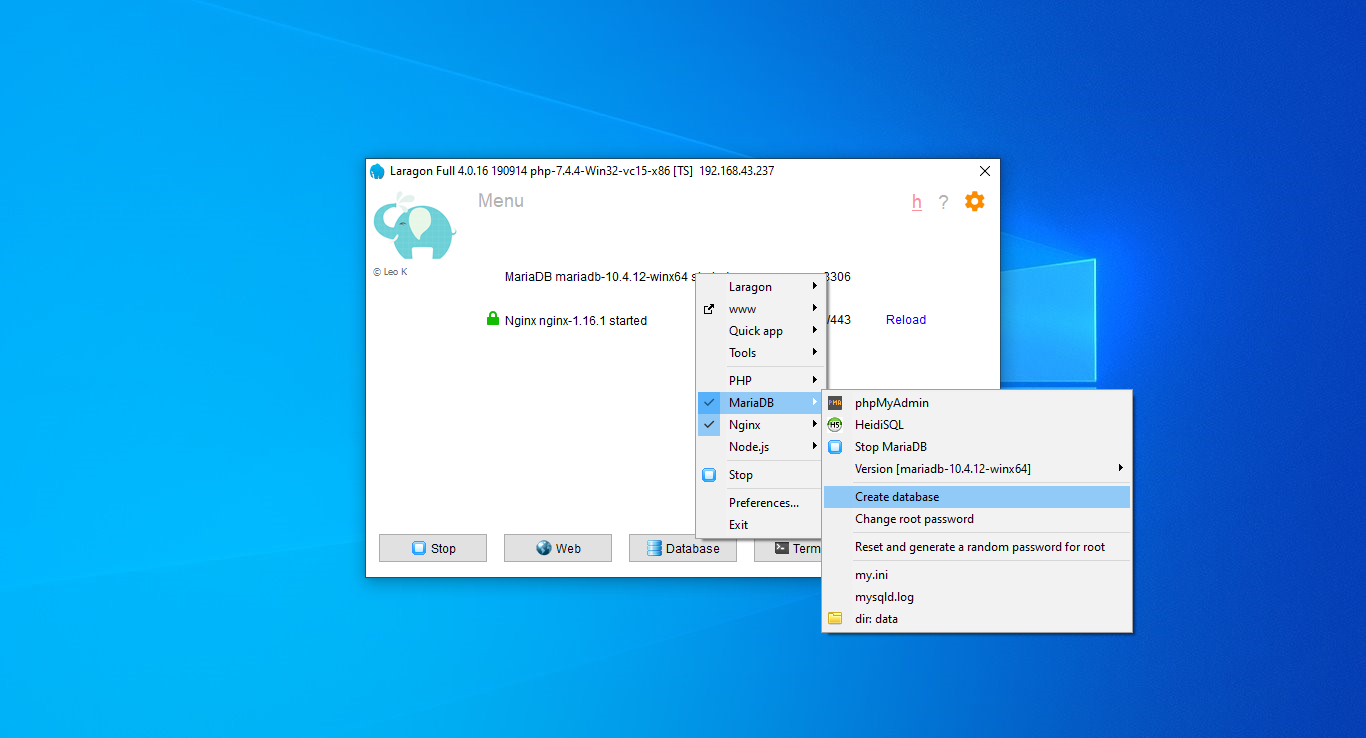Open phpMyAdmin from the MariaDB submenu

[890, 403]
